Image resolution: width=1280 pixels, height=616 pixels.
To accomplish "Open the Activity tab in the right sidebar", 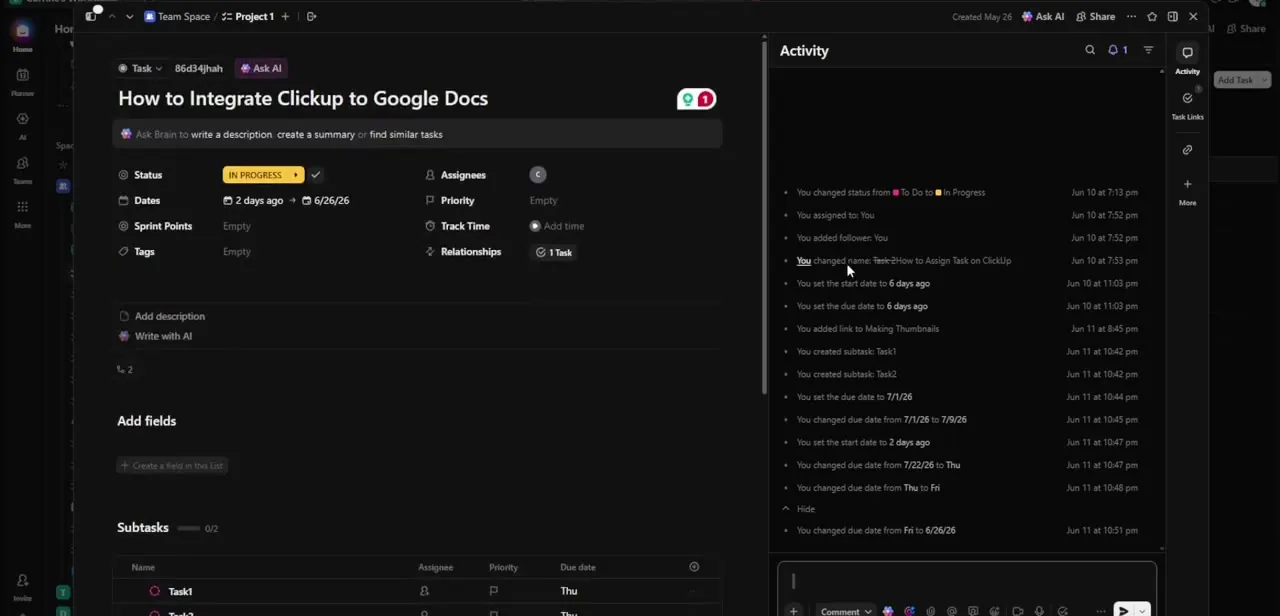I will pyautogui.click(x=1187, y=59).
